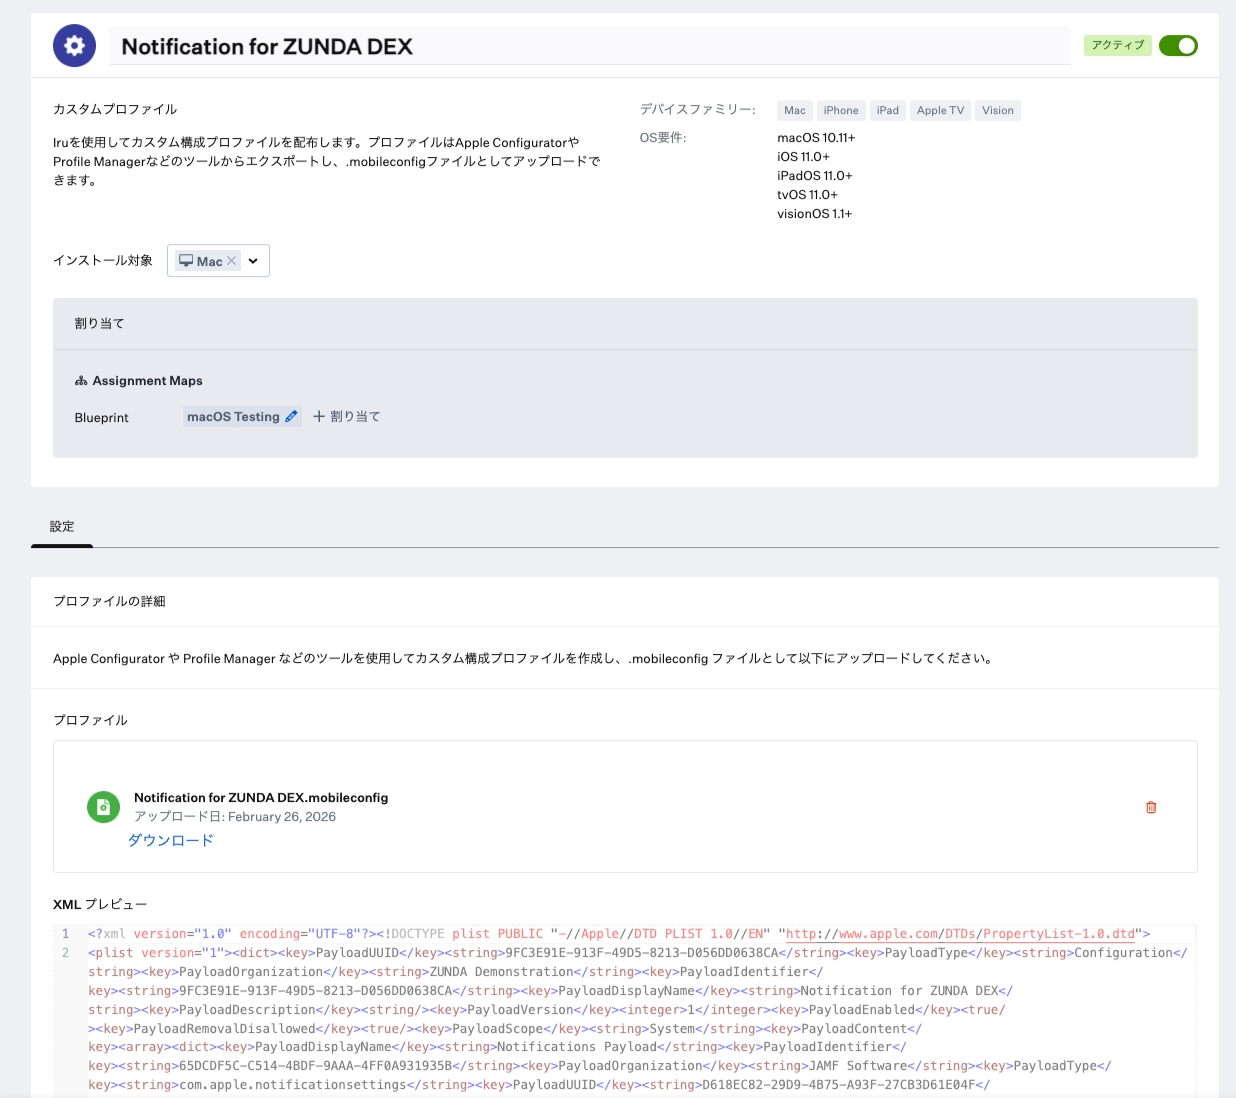Viewport: 1236px width, 1098px height.
Task: Click the ダウンロード download link
Action: point(170,841)
